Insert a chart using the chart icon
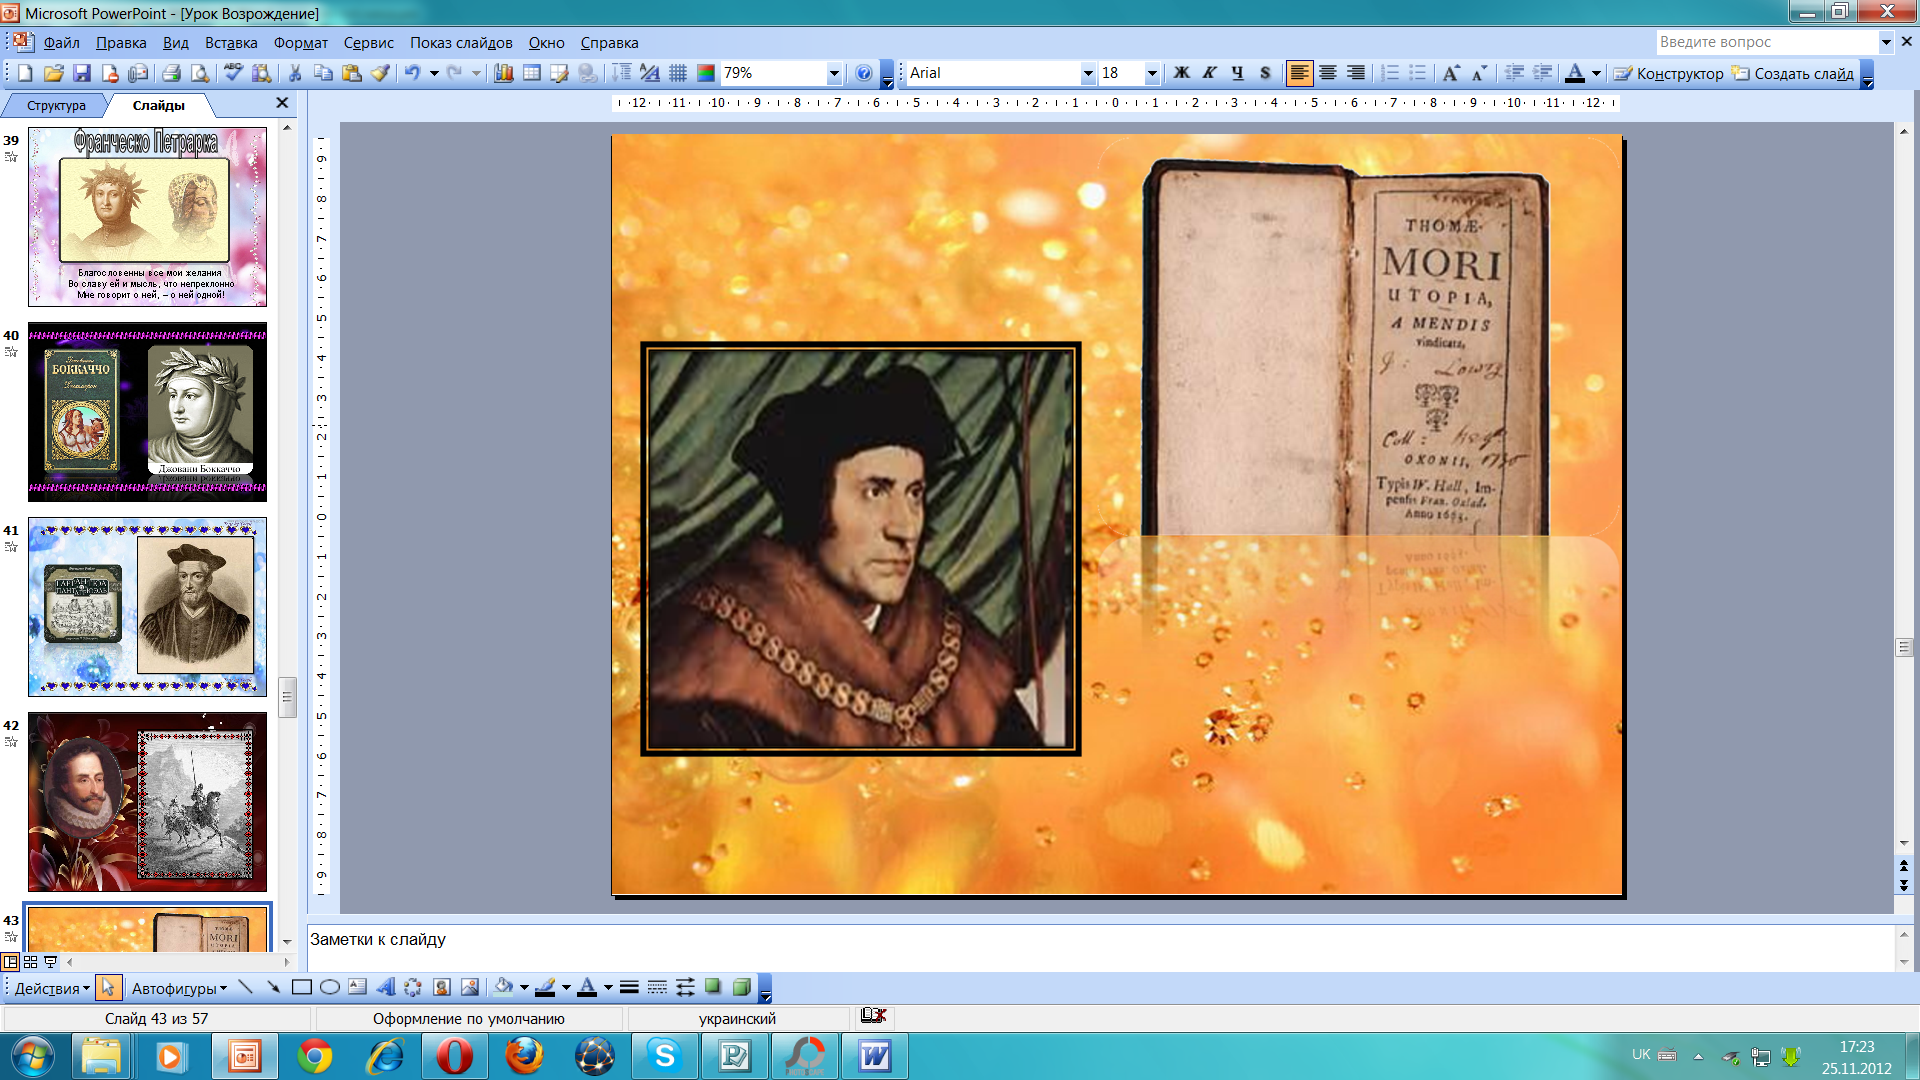Image resolution: width=1920 pixels, height=1080 pixels. (x=503, y=73)
